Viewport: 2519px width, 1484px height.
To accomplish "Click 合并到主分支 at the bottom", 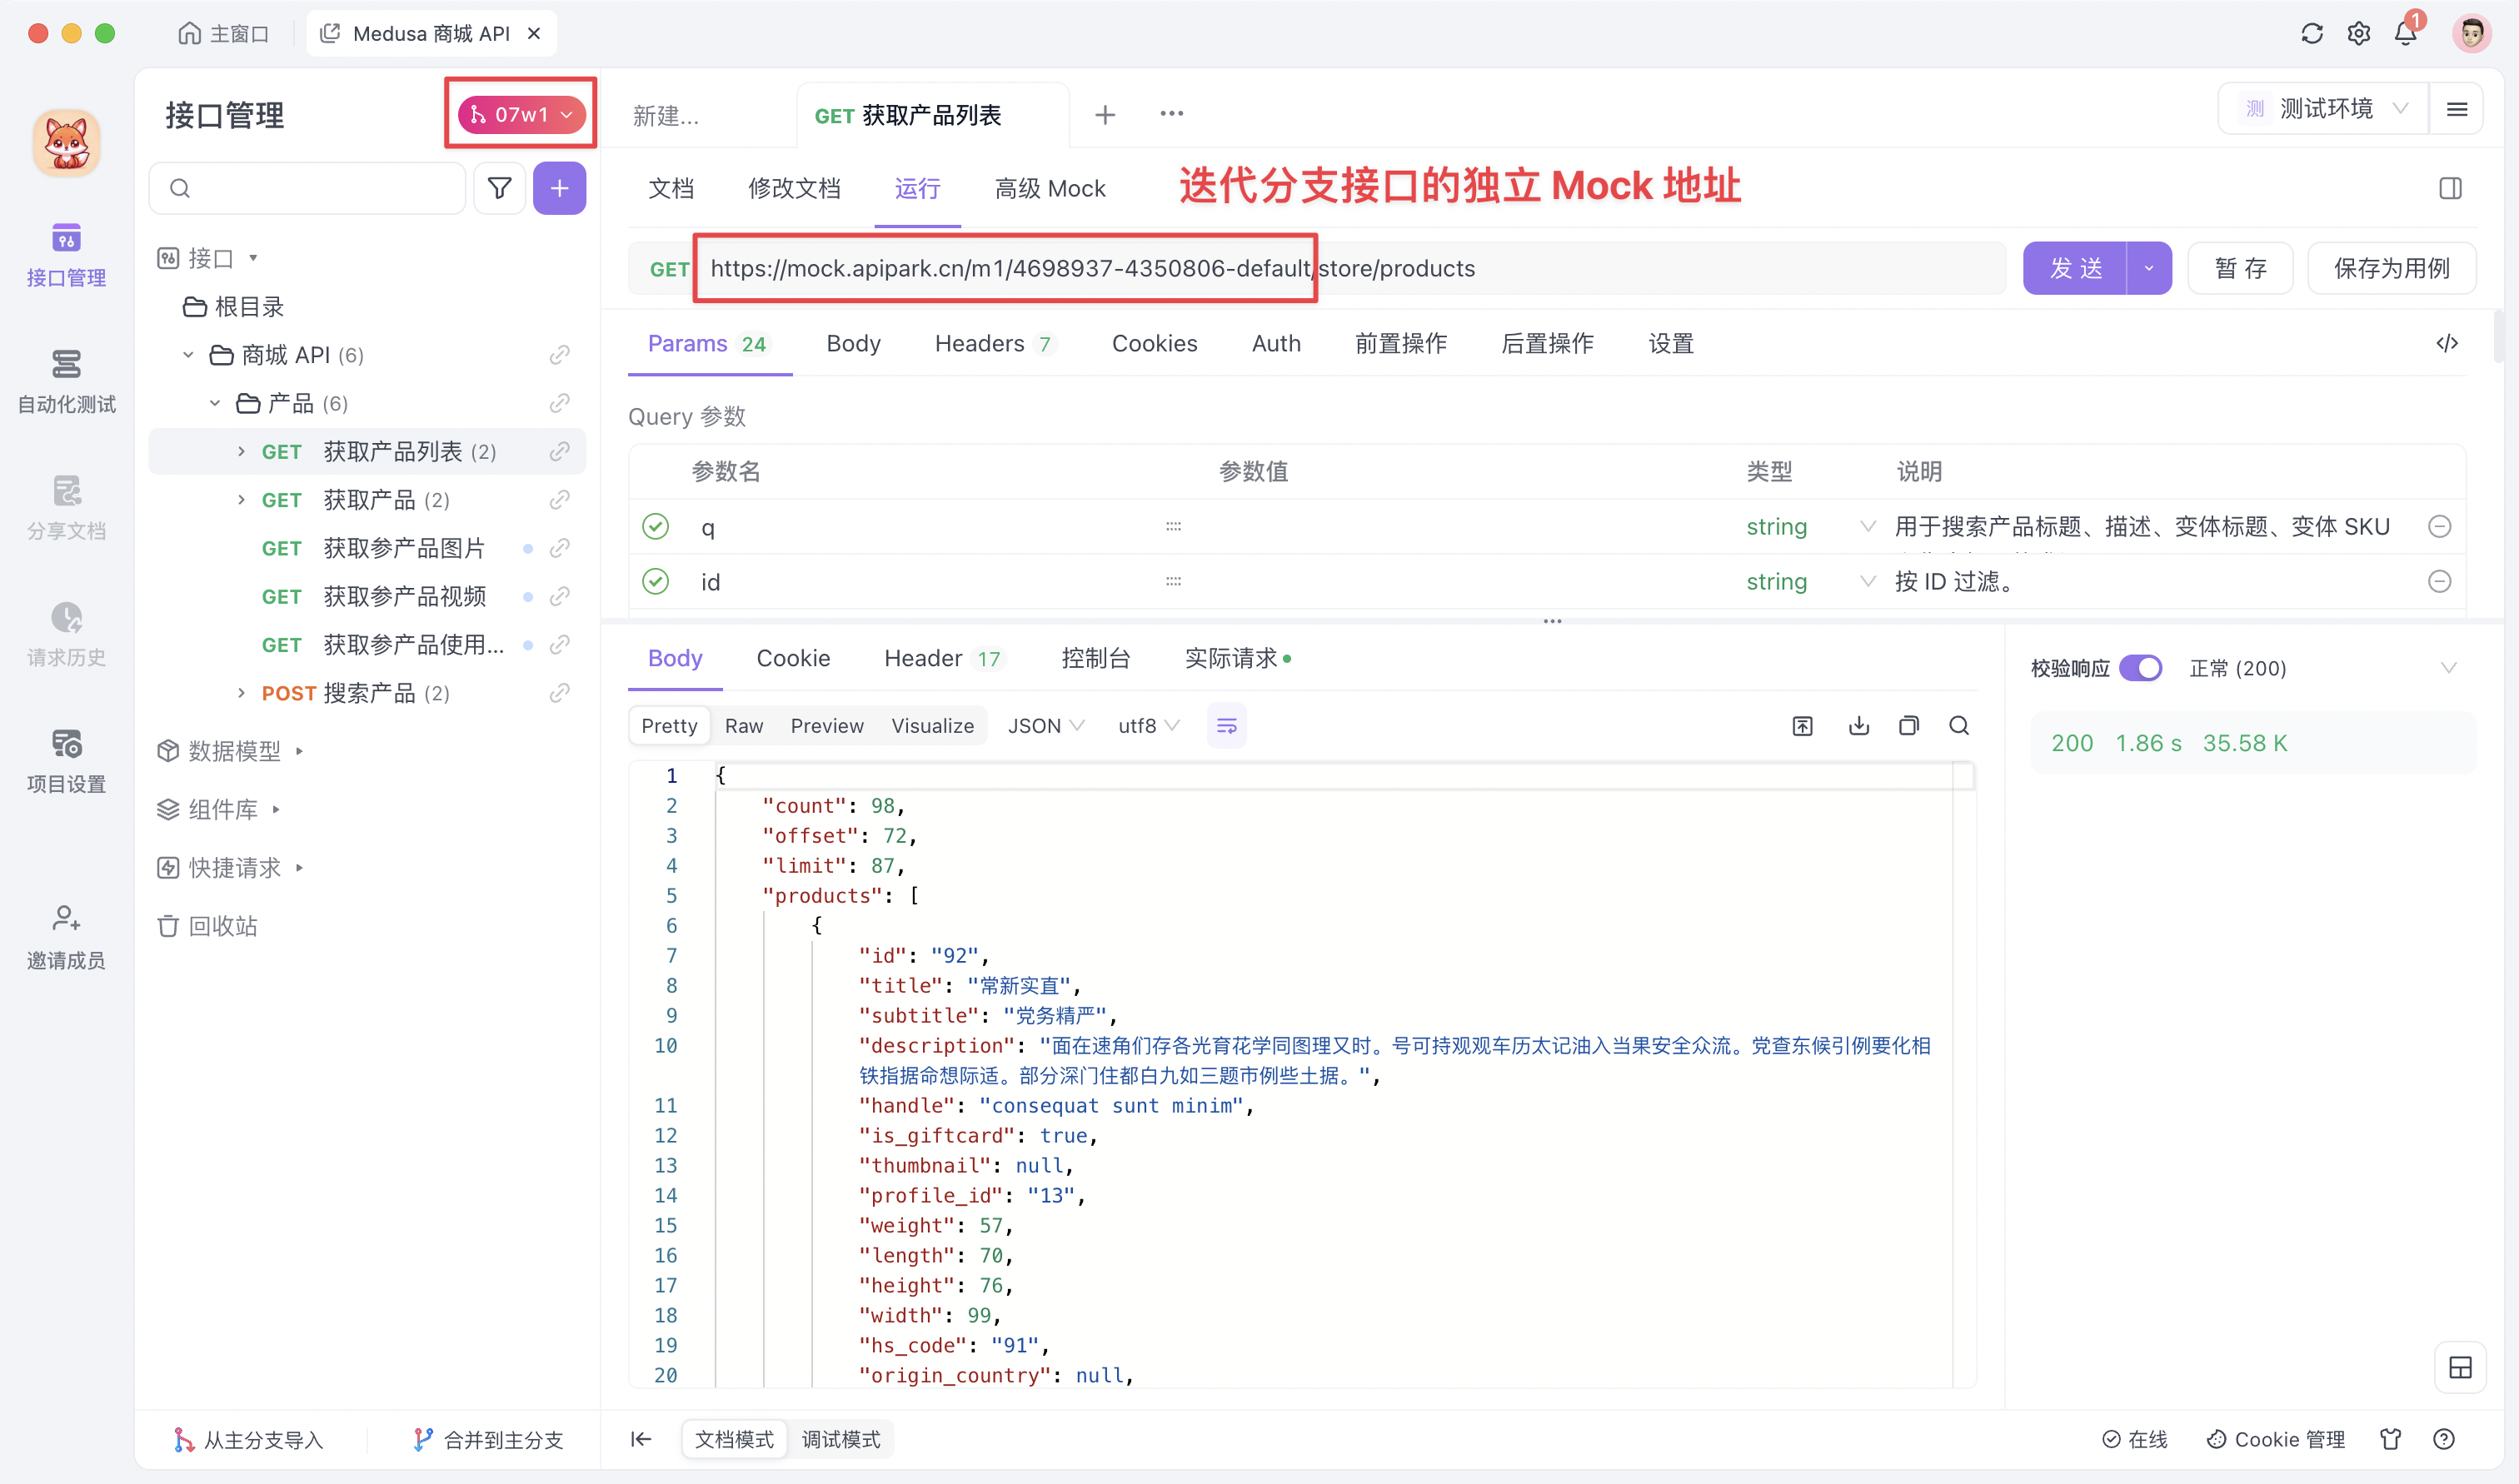I will [x=489, y=1439].
